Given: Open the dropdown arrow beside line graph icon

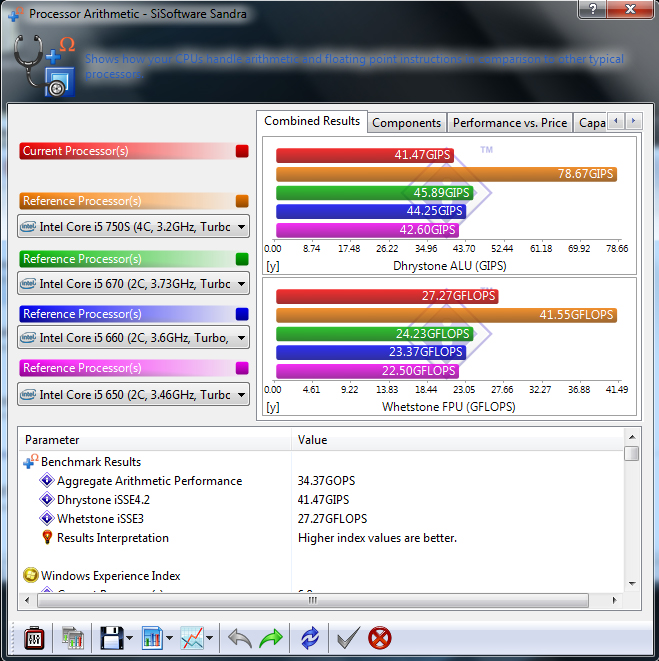Looking at the screenshot, I should click(210, 638).
